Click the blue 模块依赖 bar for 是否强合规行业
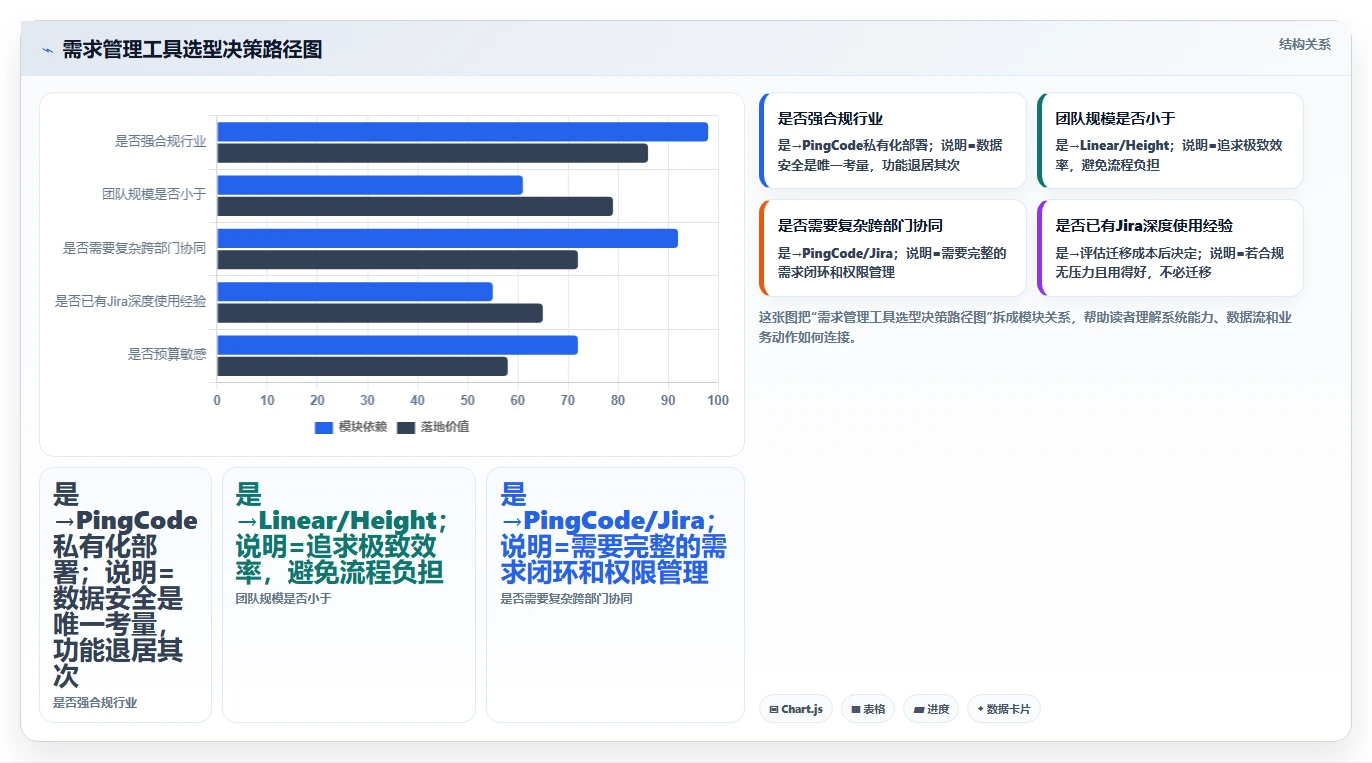 click(x=462, y=132)
